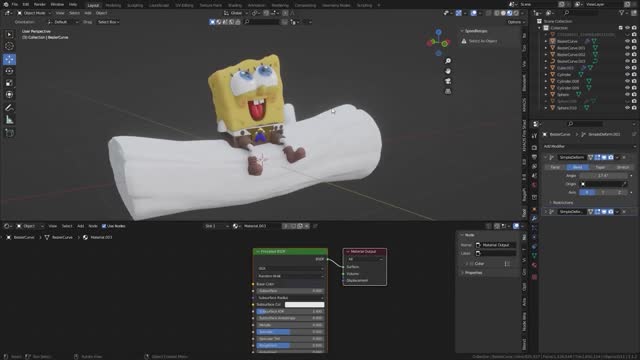Image resolution: width=640 pixels, height=360 pixels.
Task: Switch to the Modeling workspace tab
Action: tap(113, 5)
